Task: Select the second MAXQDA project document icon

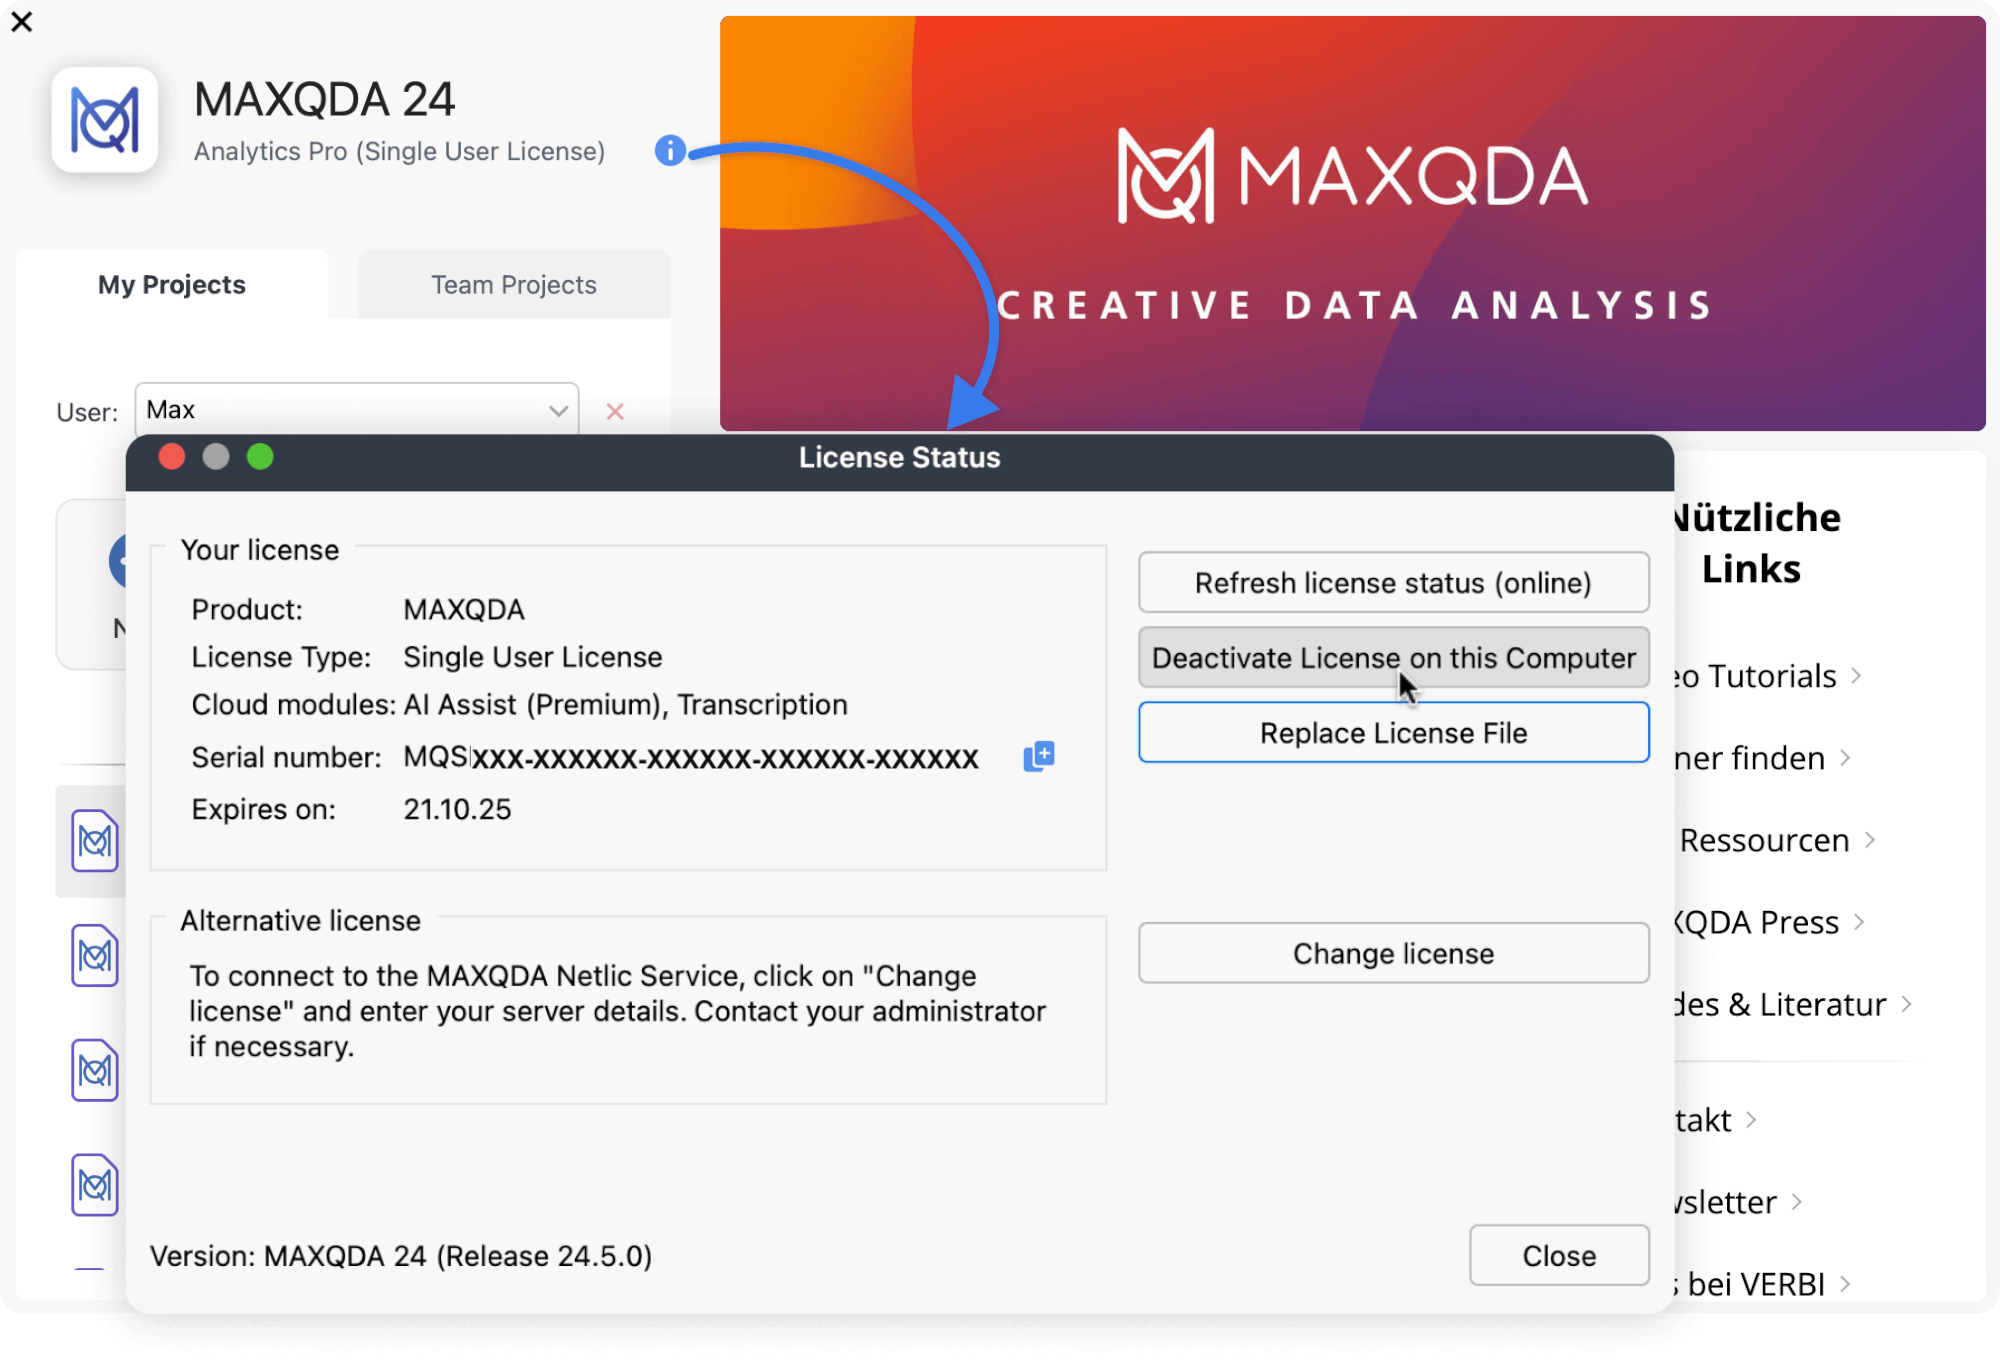Action: [93, 956]
